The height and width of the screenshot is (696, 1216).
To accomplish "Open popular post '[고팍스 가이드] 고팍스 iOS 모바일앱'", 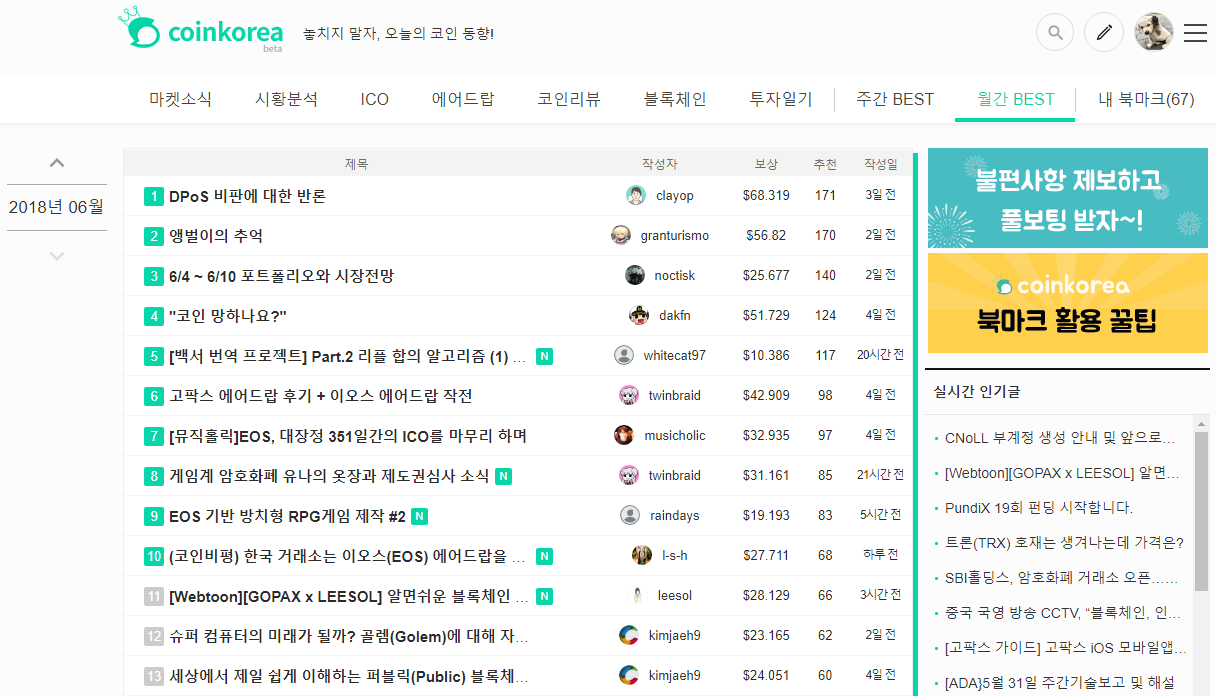I will click(1065, 647).
